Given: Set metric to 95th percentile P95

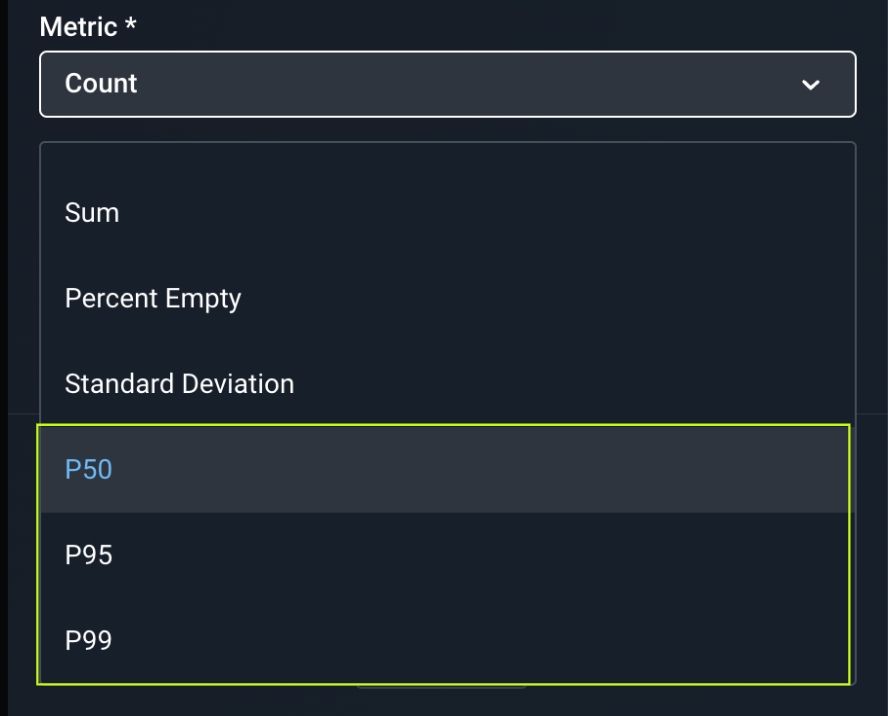Looking at the screenshot, I should 89,555.
